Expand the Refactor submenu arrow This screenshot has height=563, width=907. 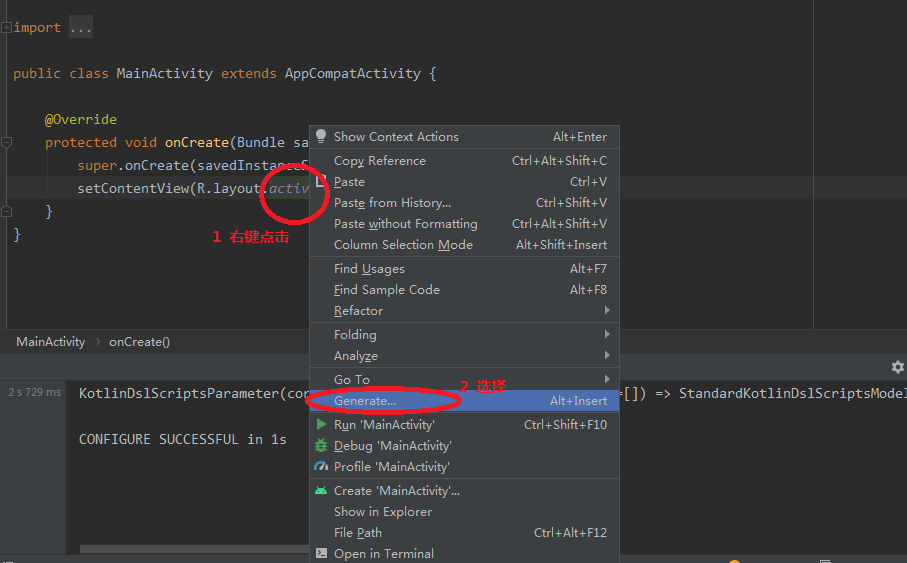[607, 310]
